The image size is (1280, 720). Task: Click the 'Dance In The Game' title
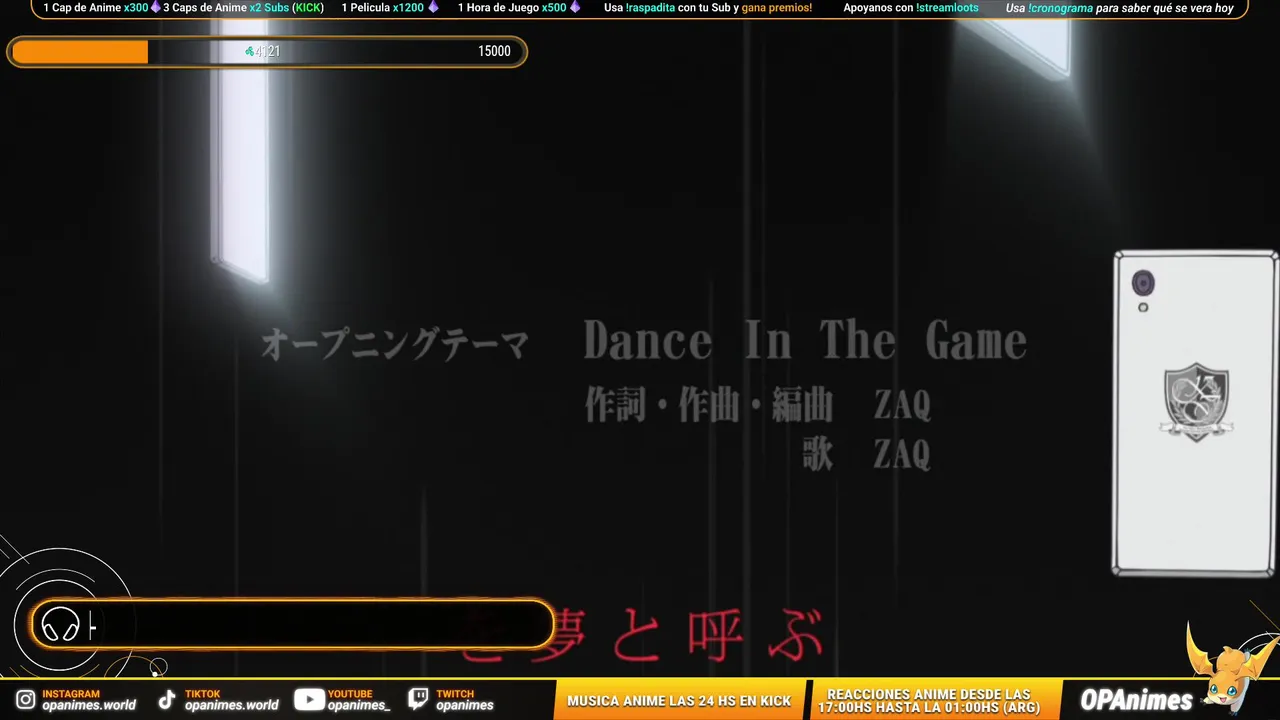click(x=805, y=341)
